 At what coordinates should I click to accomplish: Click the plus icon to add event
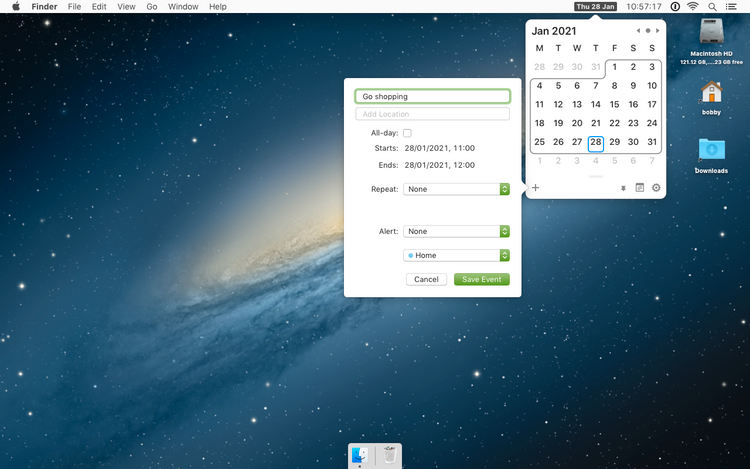tap(536, 187)
